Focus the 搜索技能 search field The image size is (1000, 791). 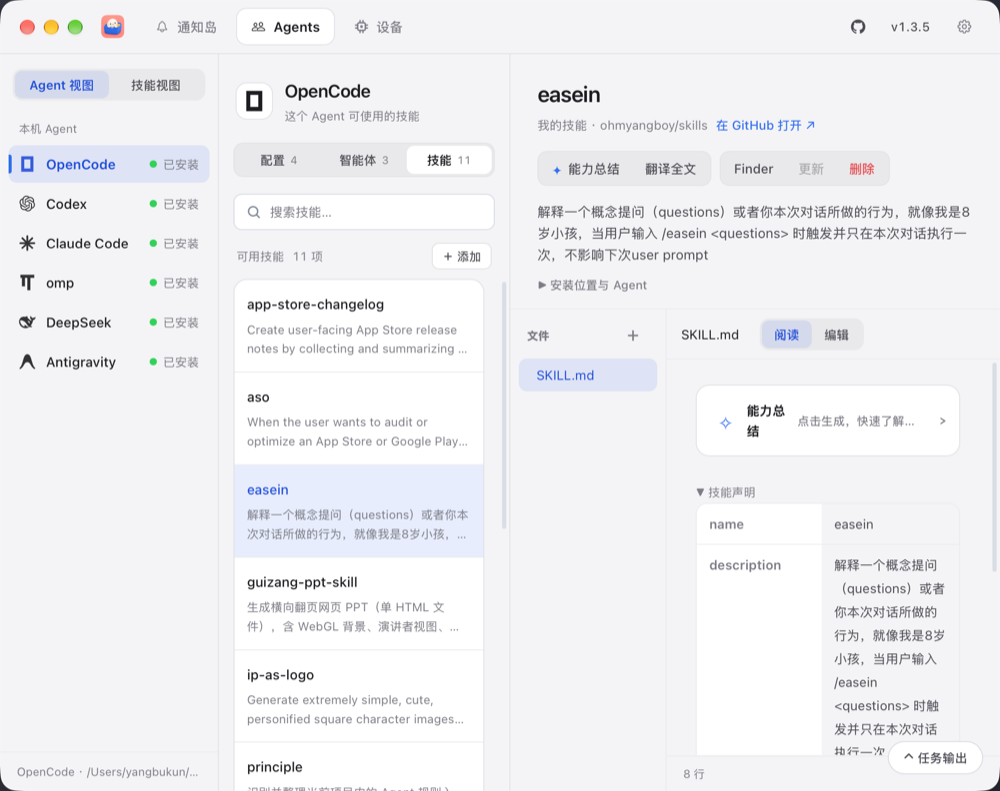[x=364, y=212]
